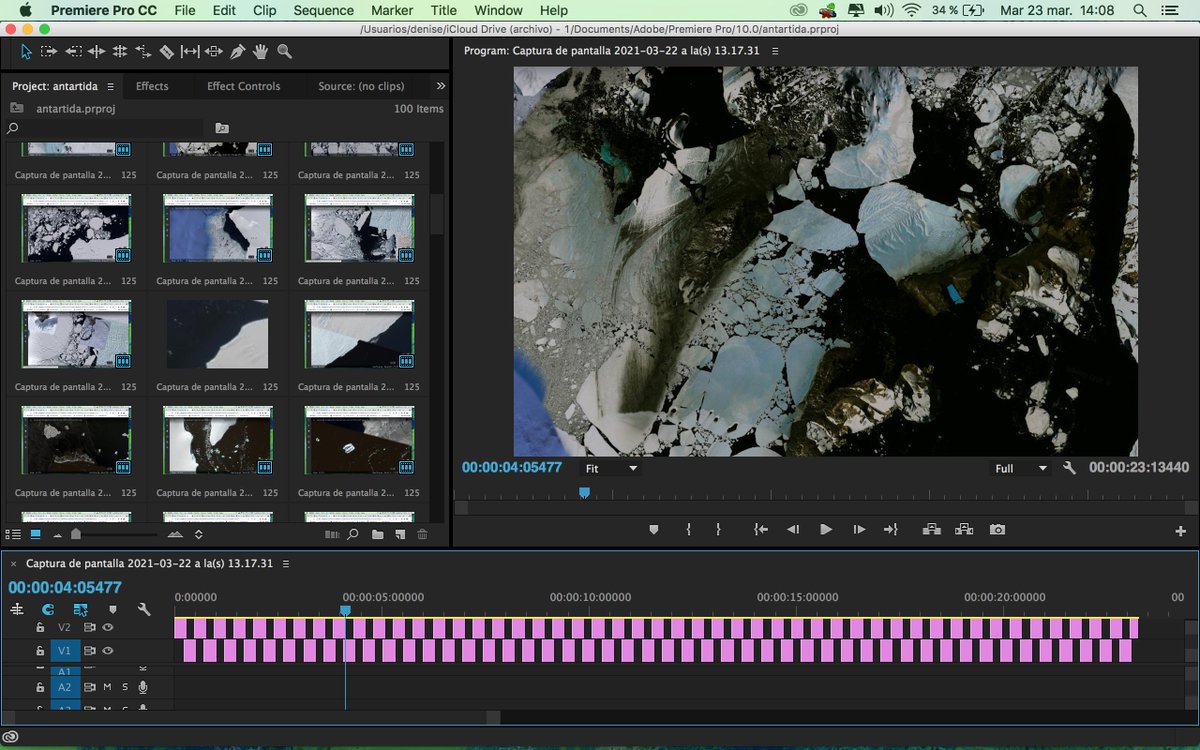The image size is (1200, 750).
Task: Click Go to In point button
Action: [761, 530]
